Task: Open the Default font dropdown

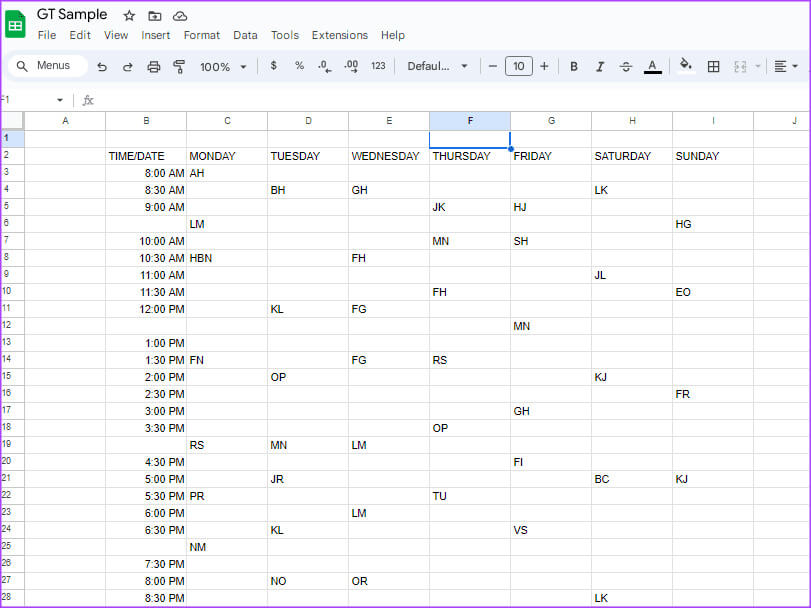Action: coord(437,67)
